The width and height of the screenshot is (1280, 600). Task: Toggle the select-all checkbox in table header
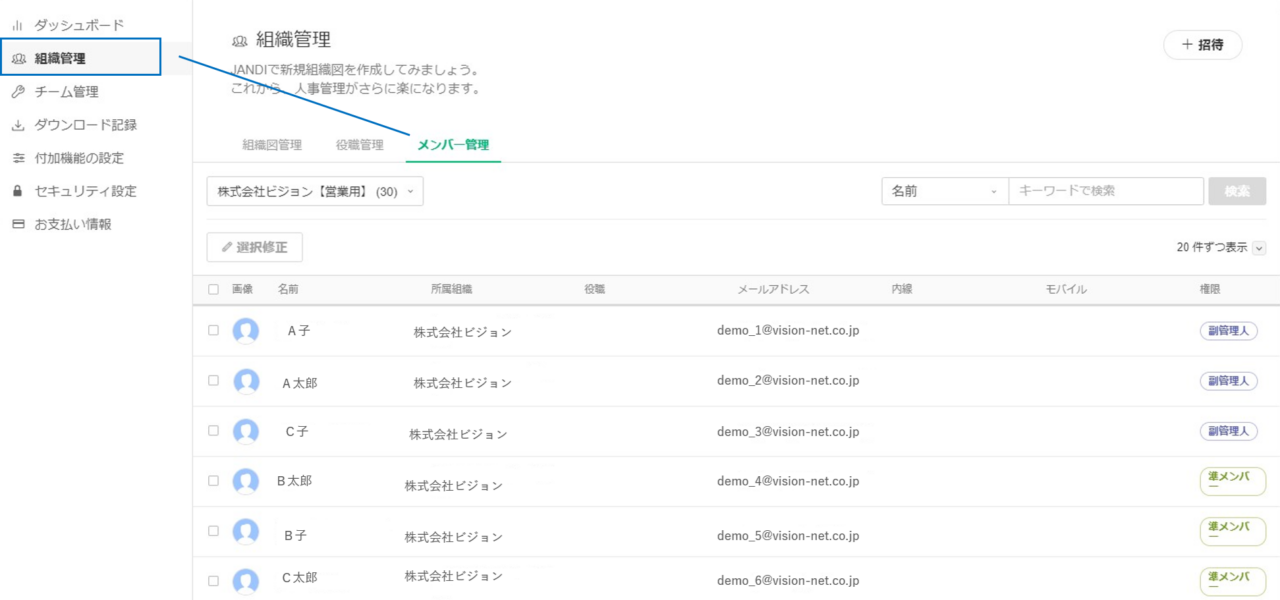(213, 289)
